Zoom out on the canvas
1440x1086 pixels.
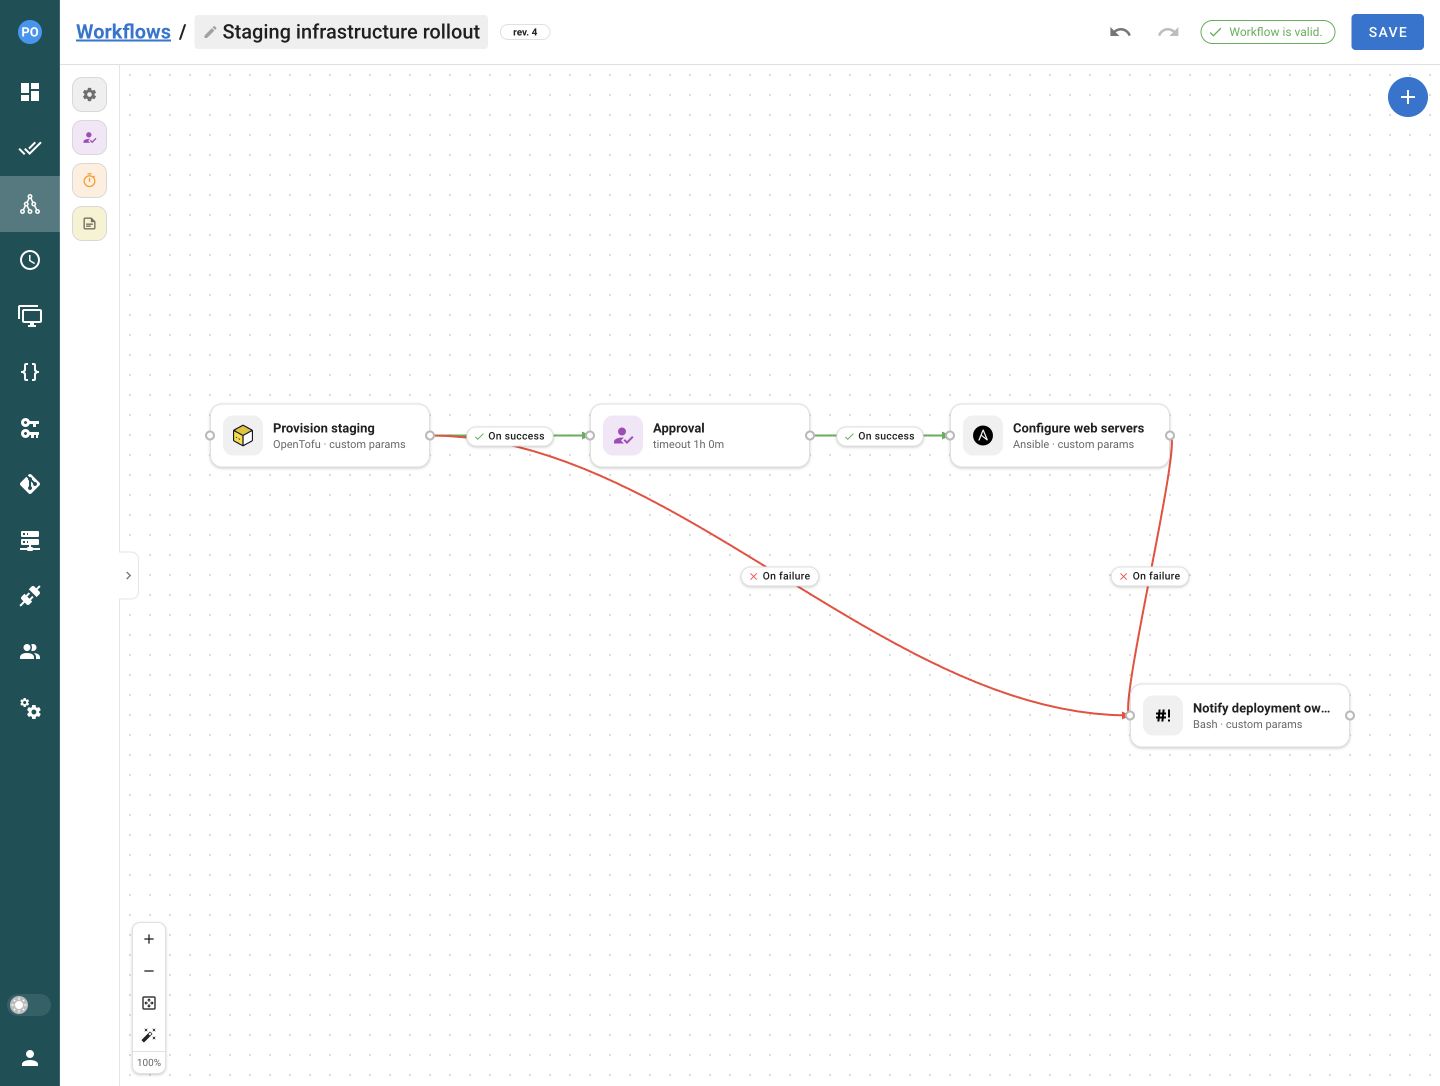tap(149, 971)
